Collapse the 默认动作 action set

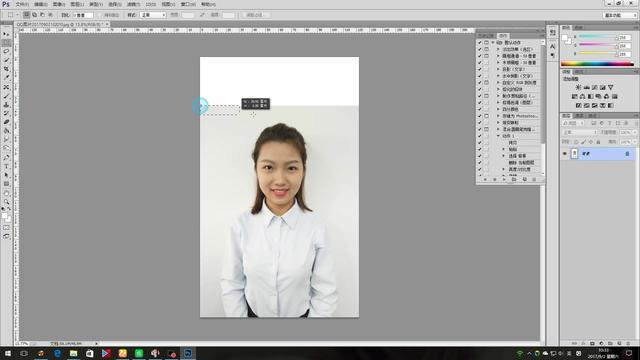tap(493, 42)
